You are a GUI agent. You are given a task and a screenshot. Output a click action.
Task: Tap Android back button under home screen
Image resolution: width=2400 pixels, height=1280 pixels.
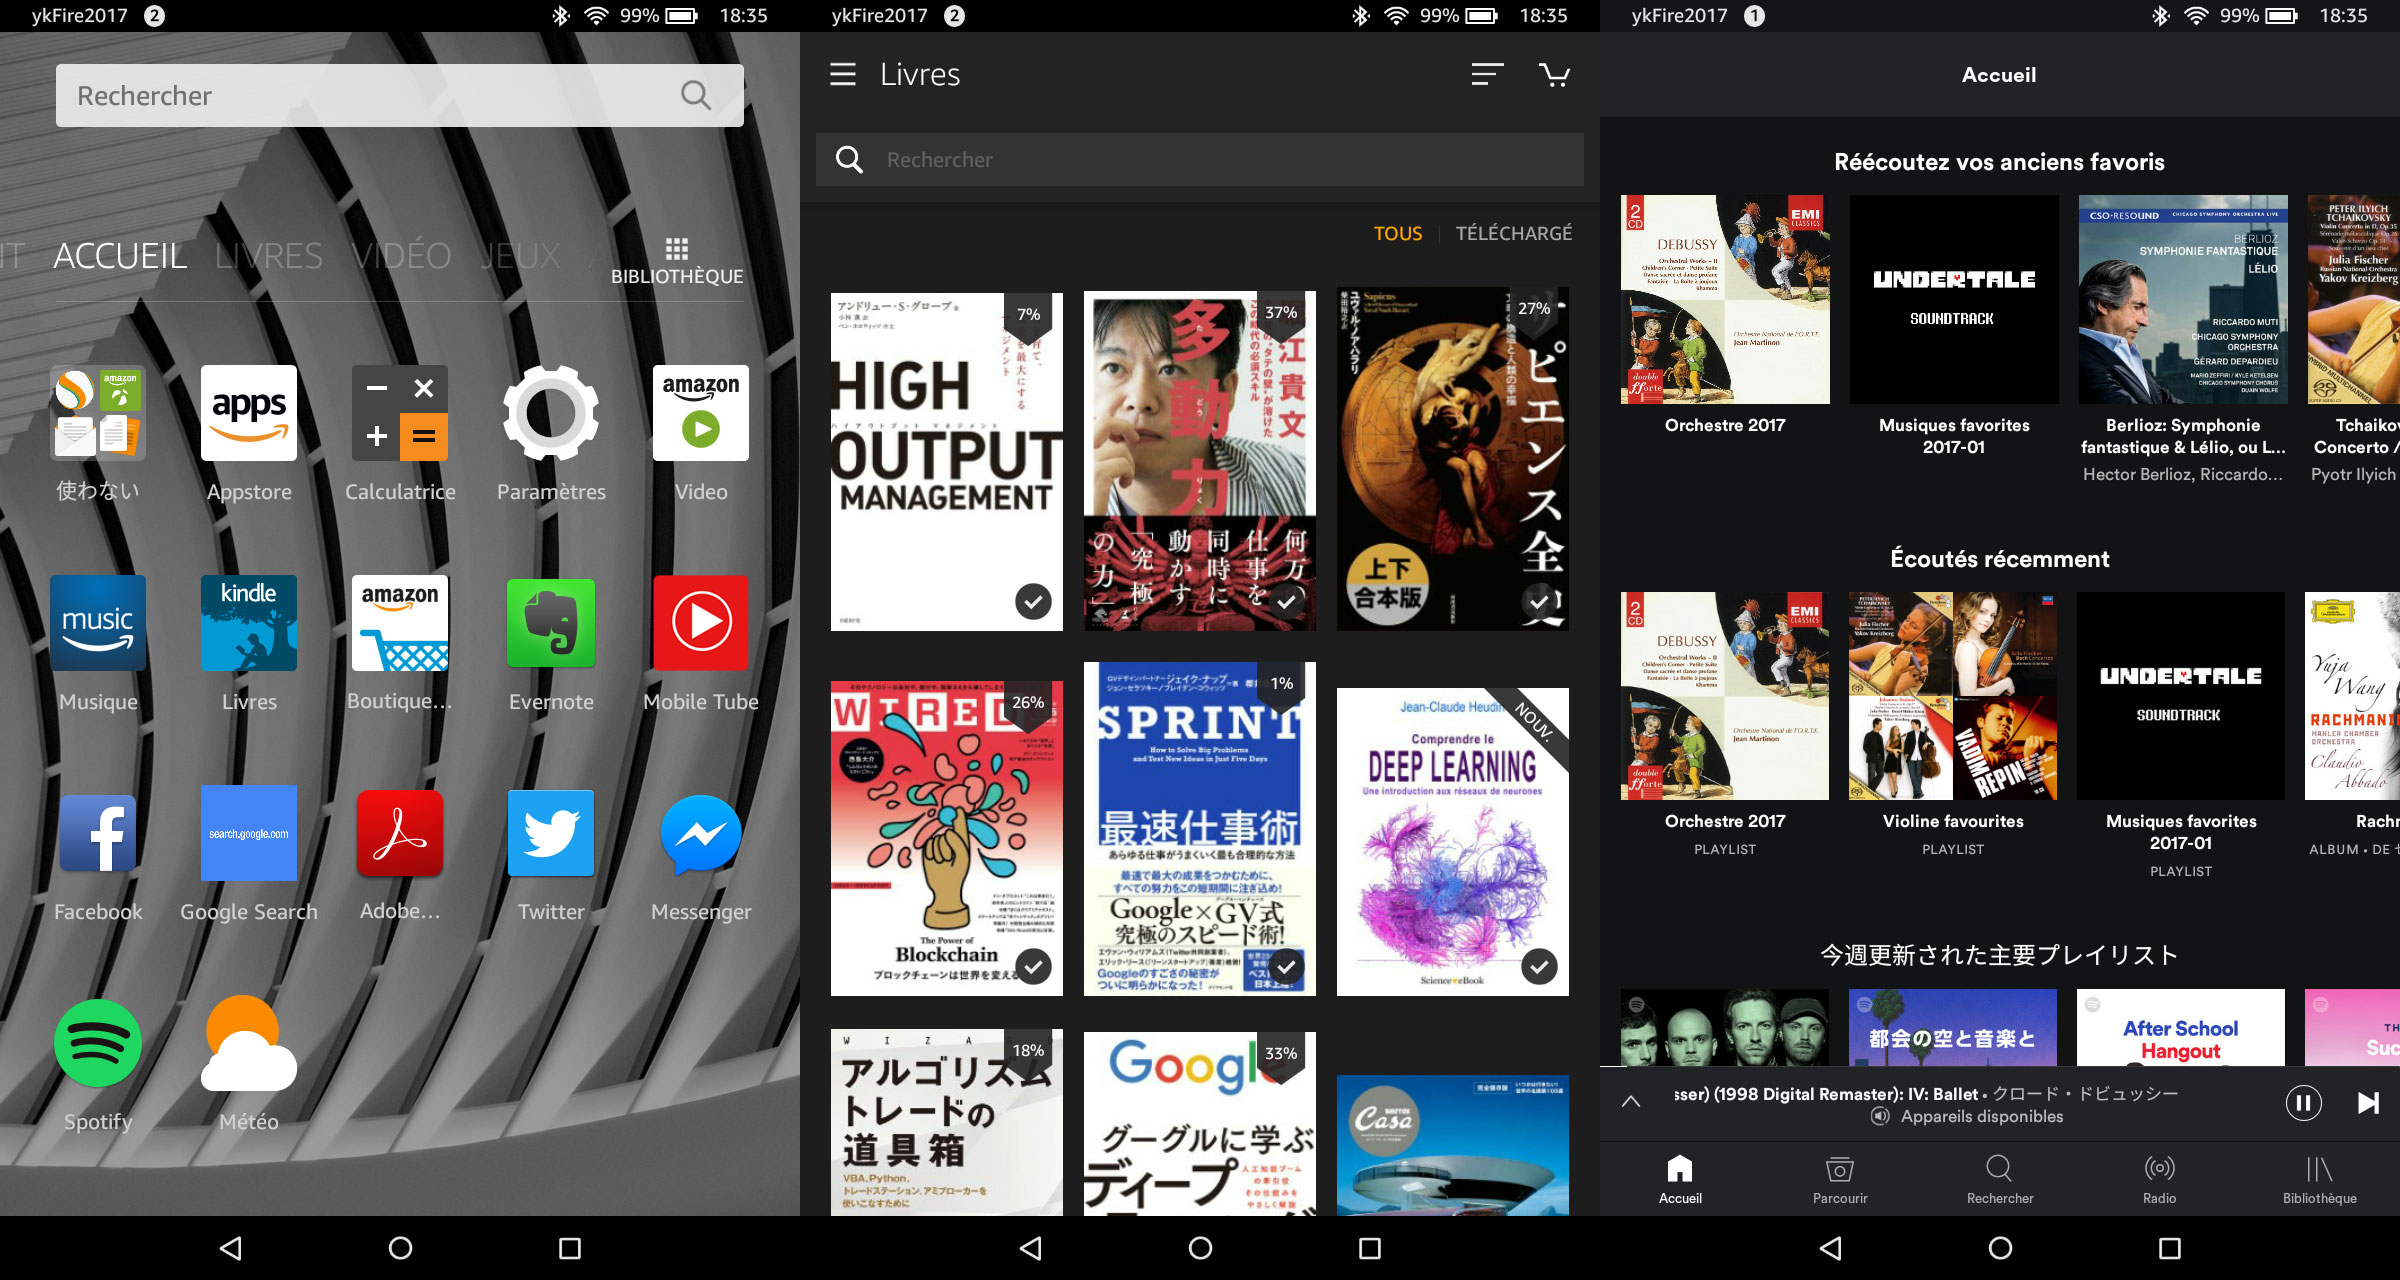tap(230, 1248)
